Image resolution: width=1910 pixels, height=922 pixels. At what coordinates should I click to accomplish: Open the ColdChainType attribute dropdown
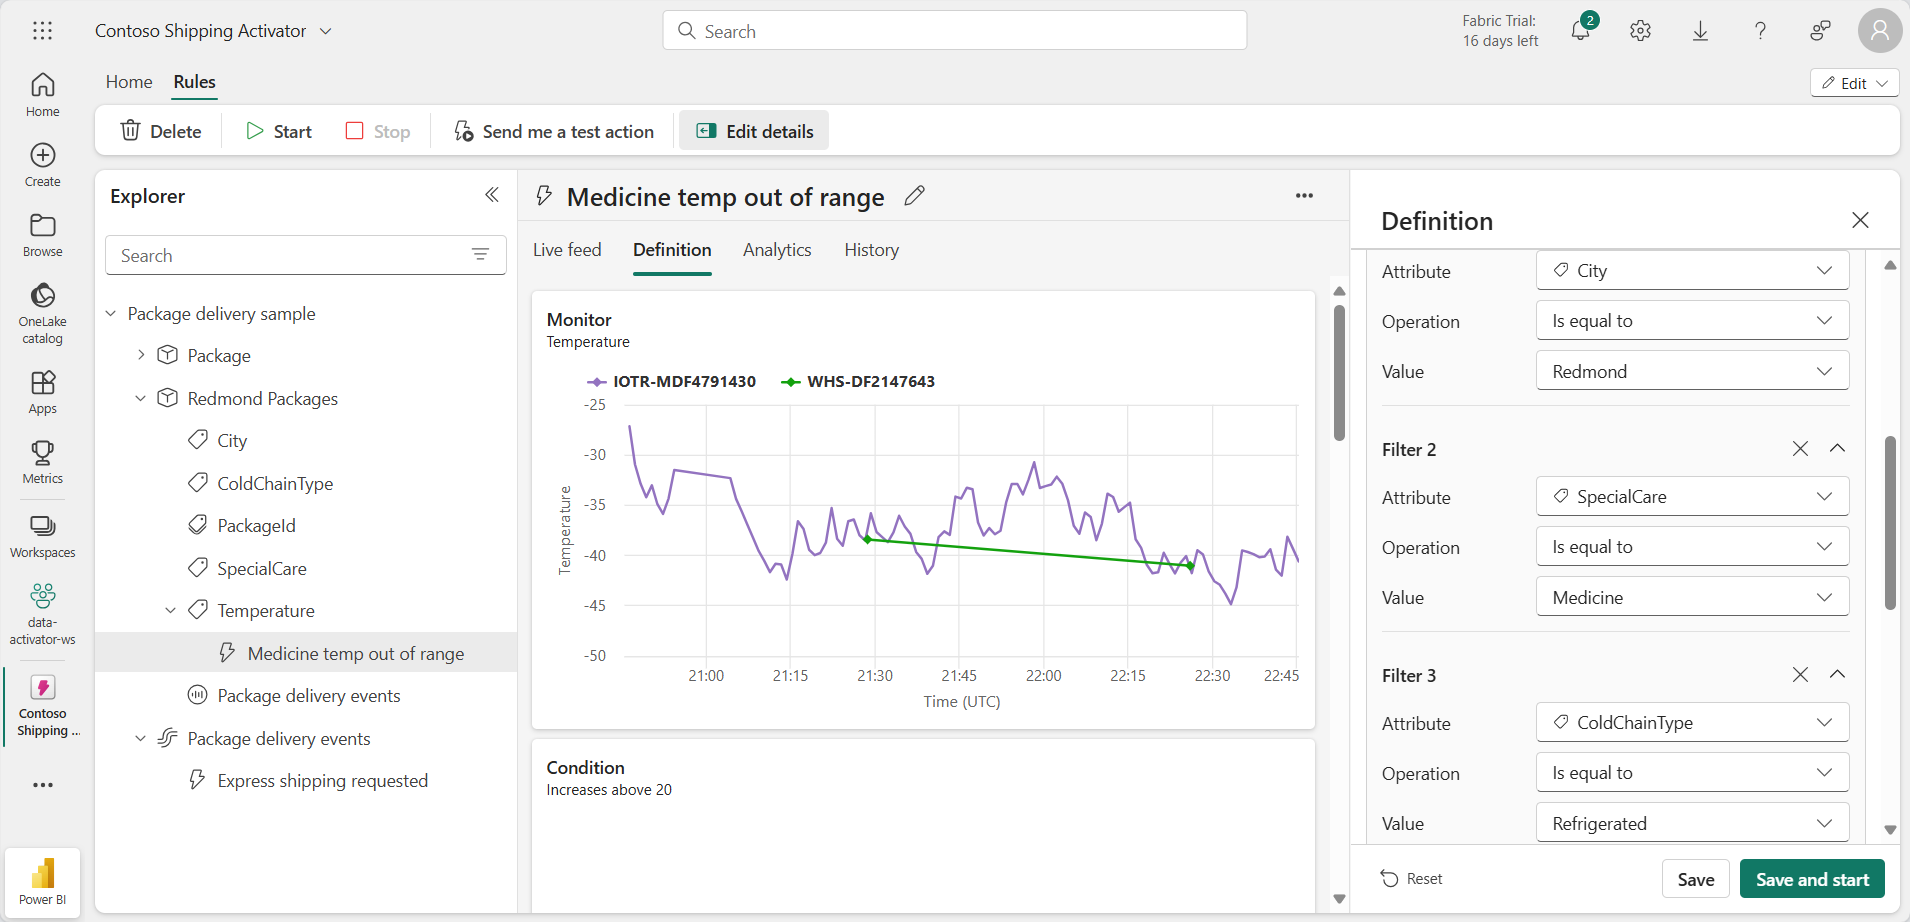click(x=1692, y=722)
